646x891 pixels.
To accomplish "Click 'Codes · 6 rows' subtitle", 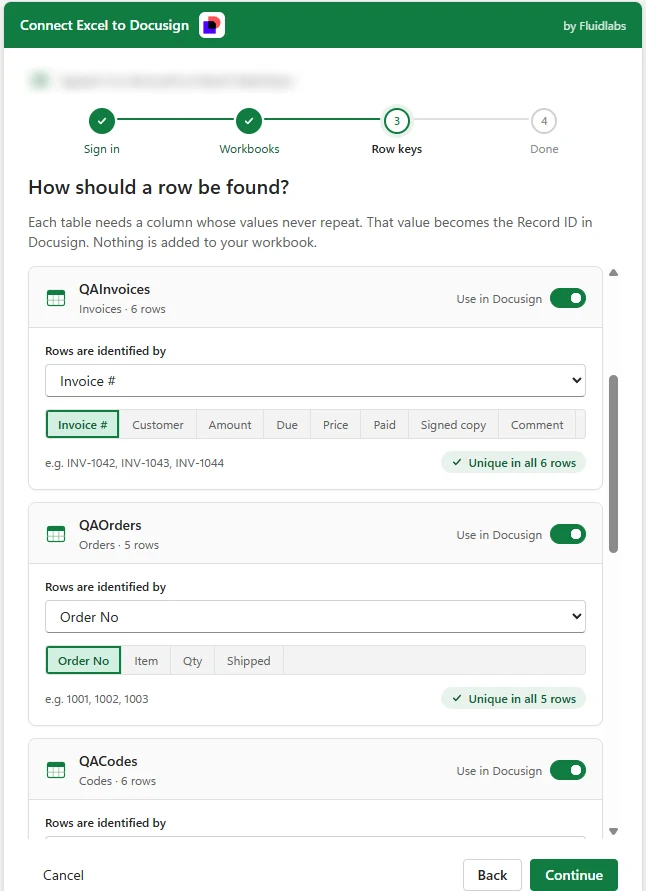I will [117, 781].
